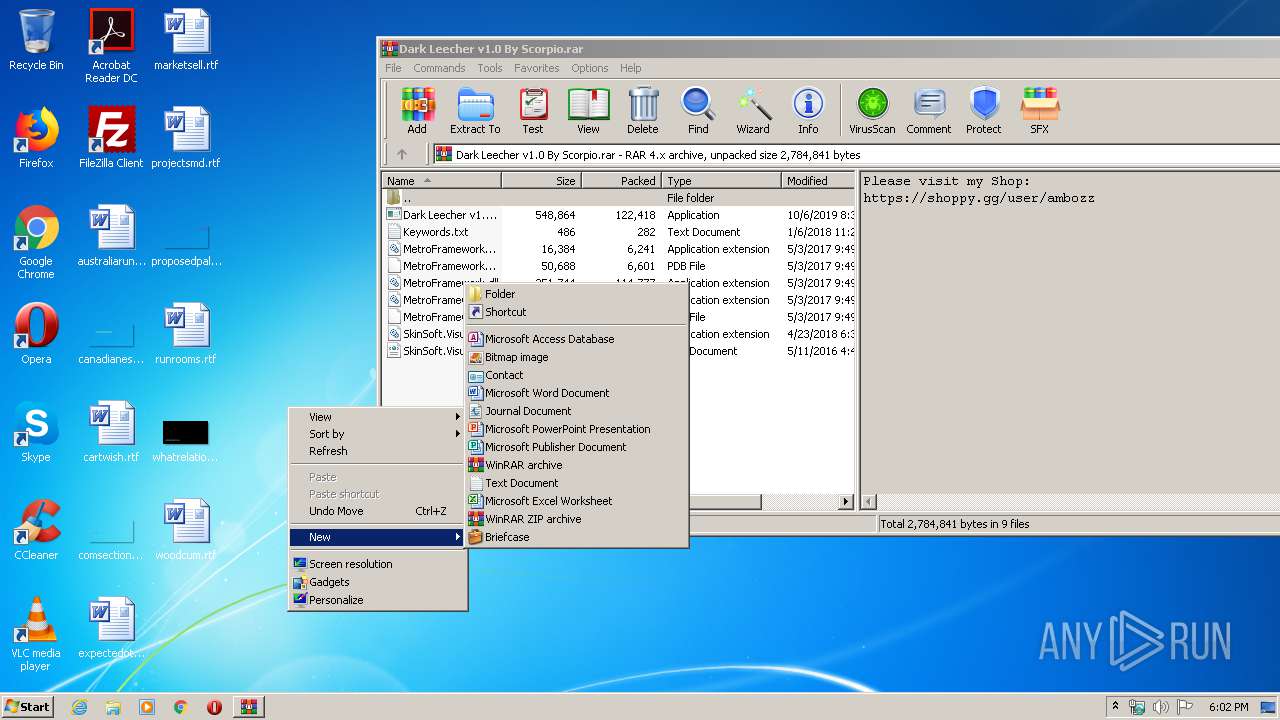Create a new Briefcase
1280x720 pixels.
click(x=577, y=537)
